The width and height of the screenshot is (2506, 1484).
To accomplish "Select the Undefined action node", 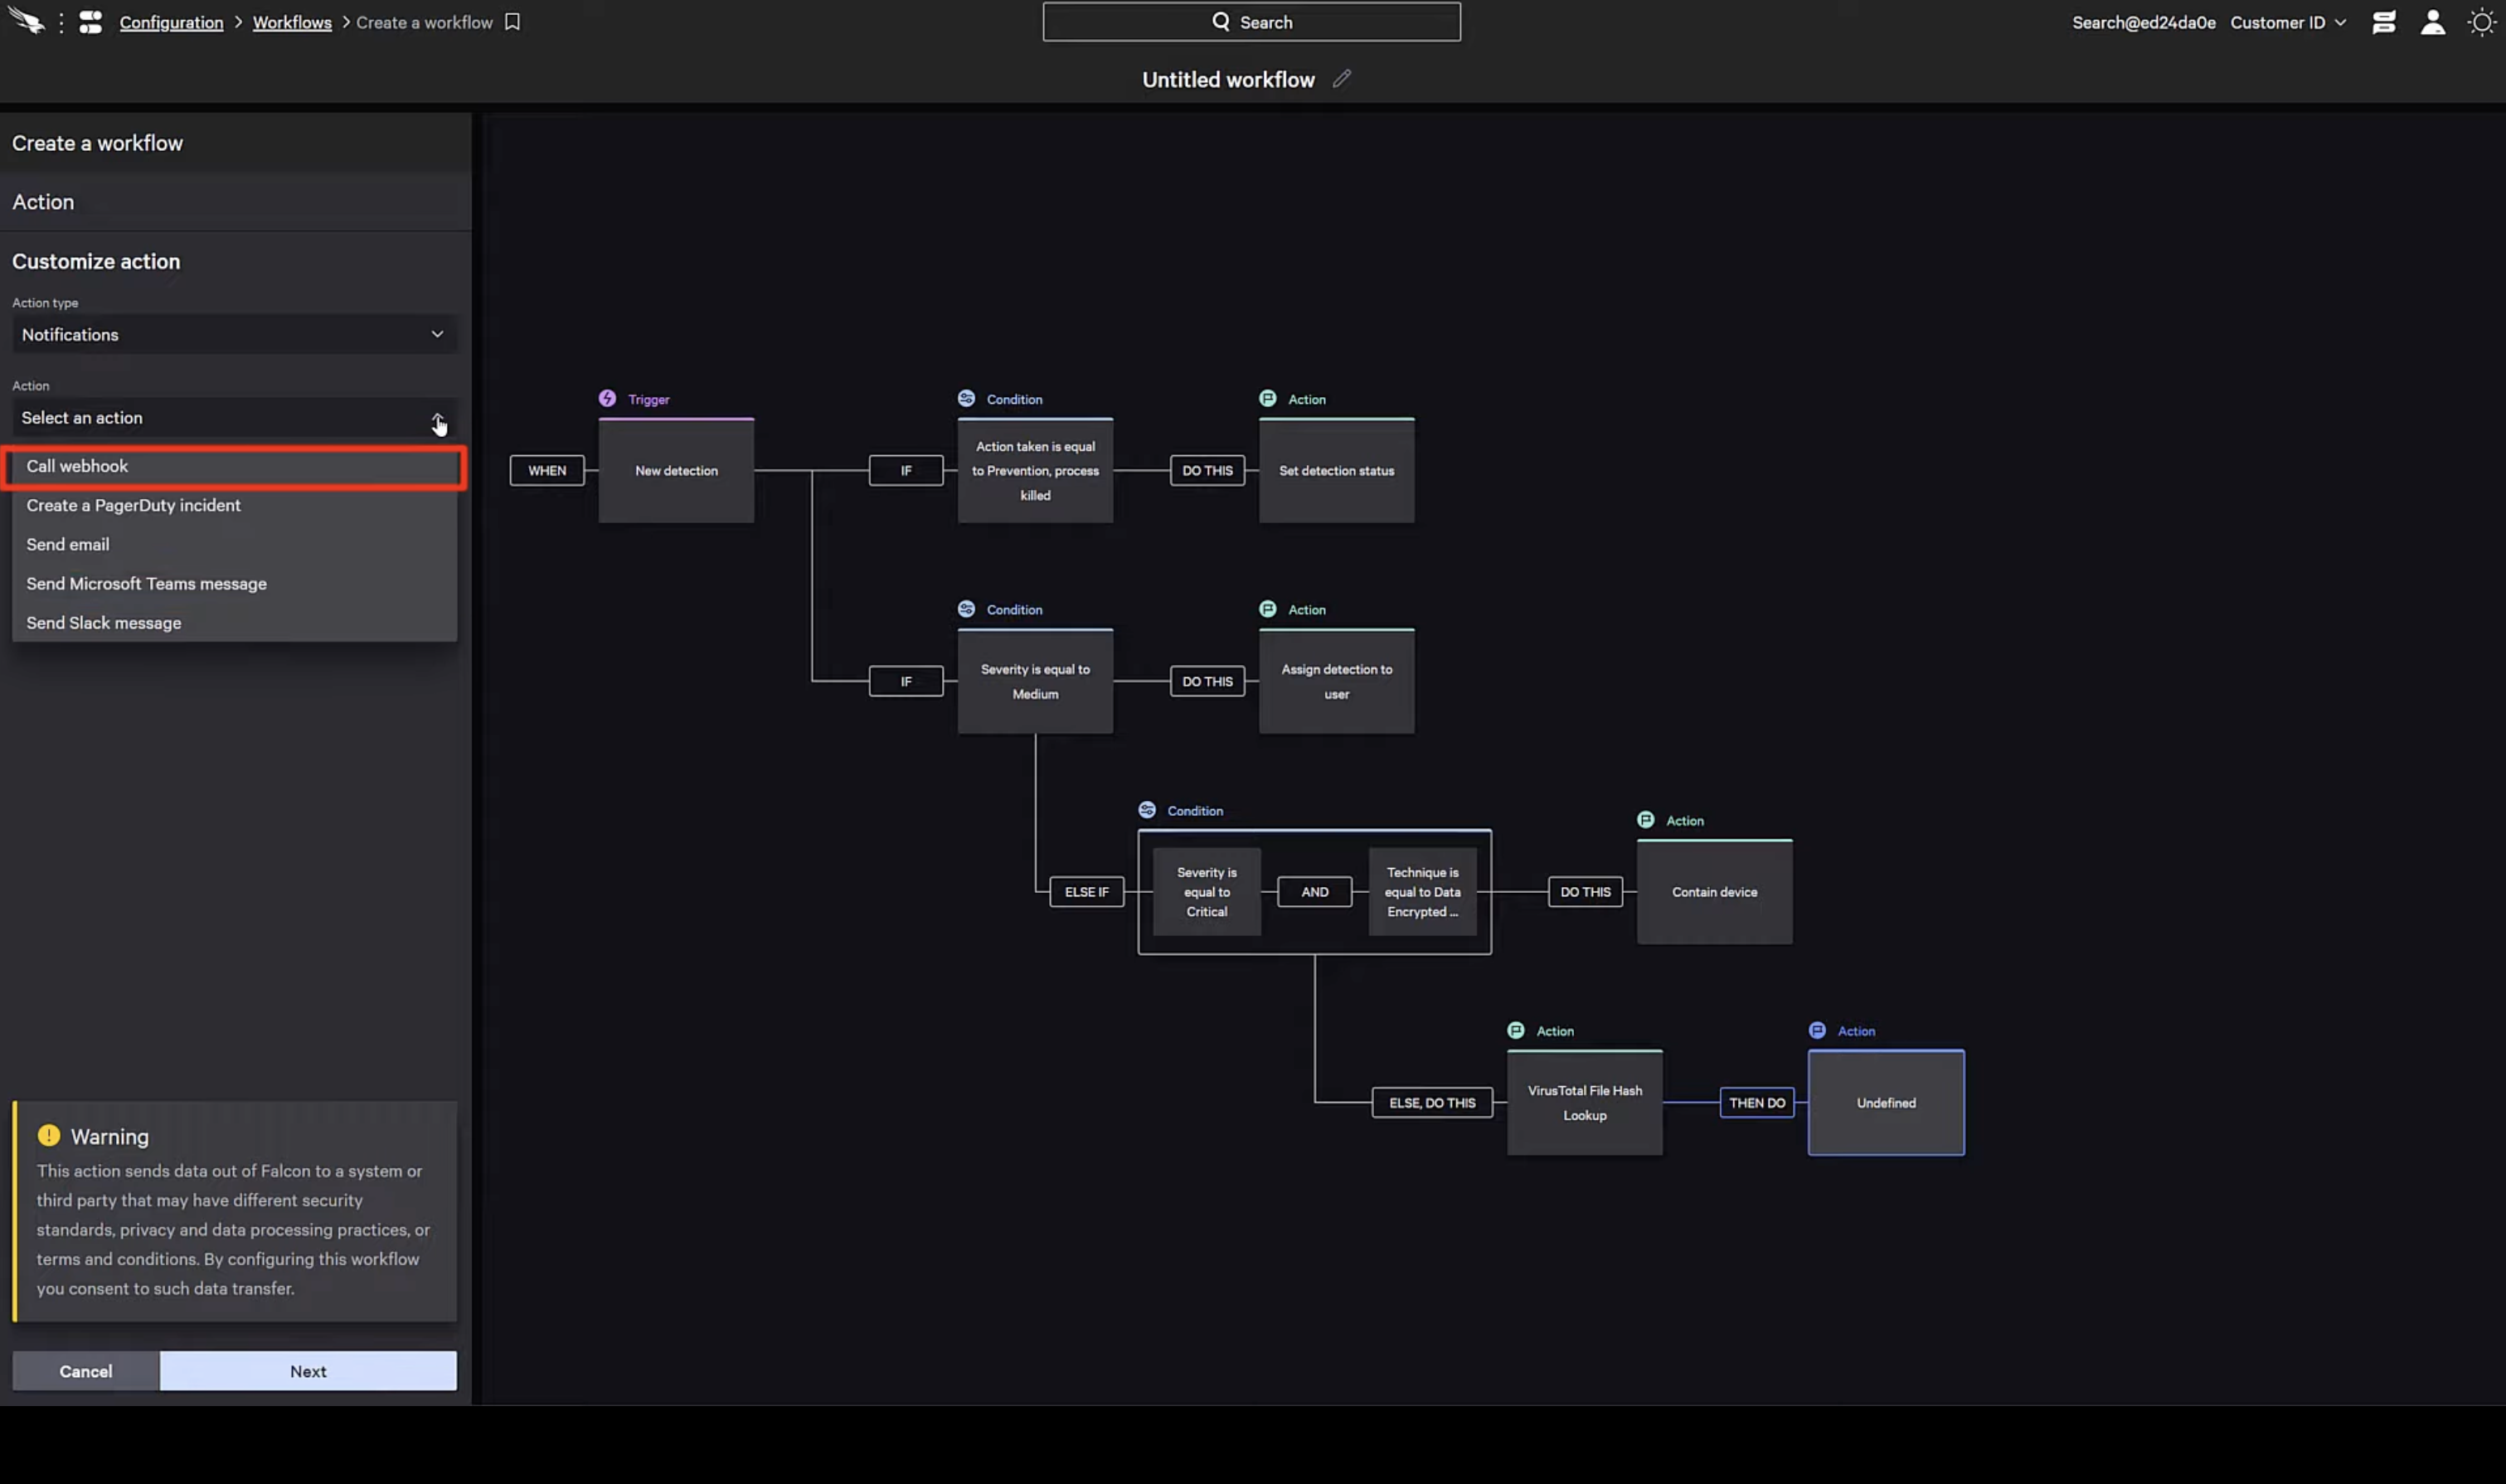I will tap(1885, 1102).
